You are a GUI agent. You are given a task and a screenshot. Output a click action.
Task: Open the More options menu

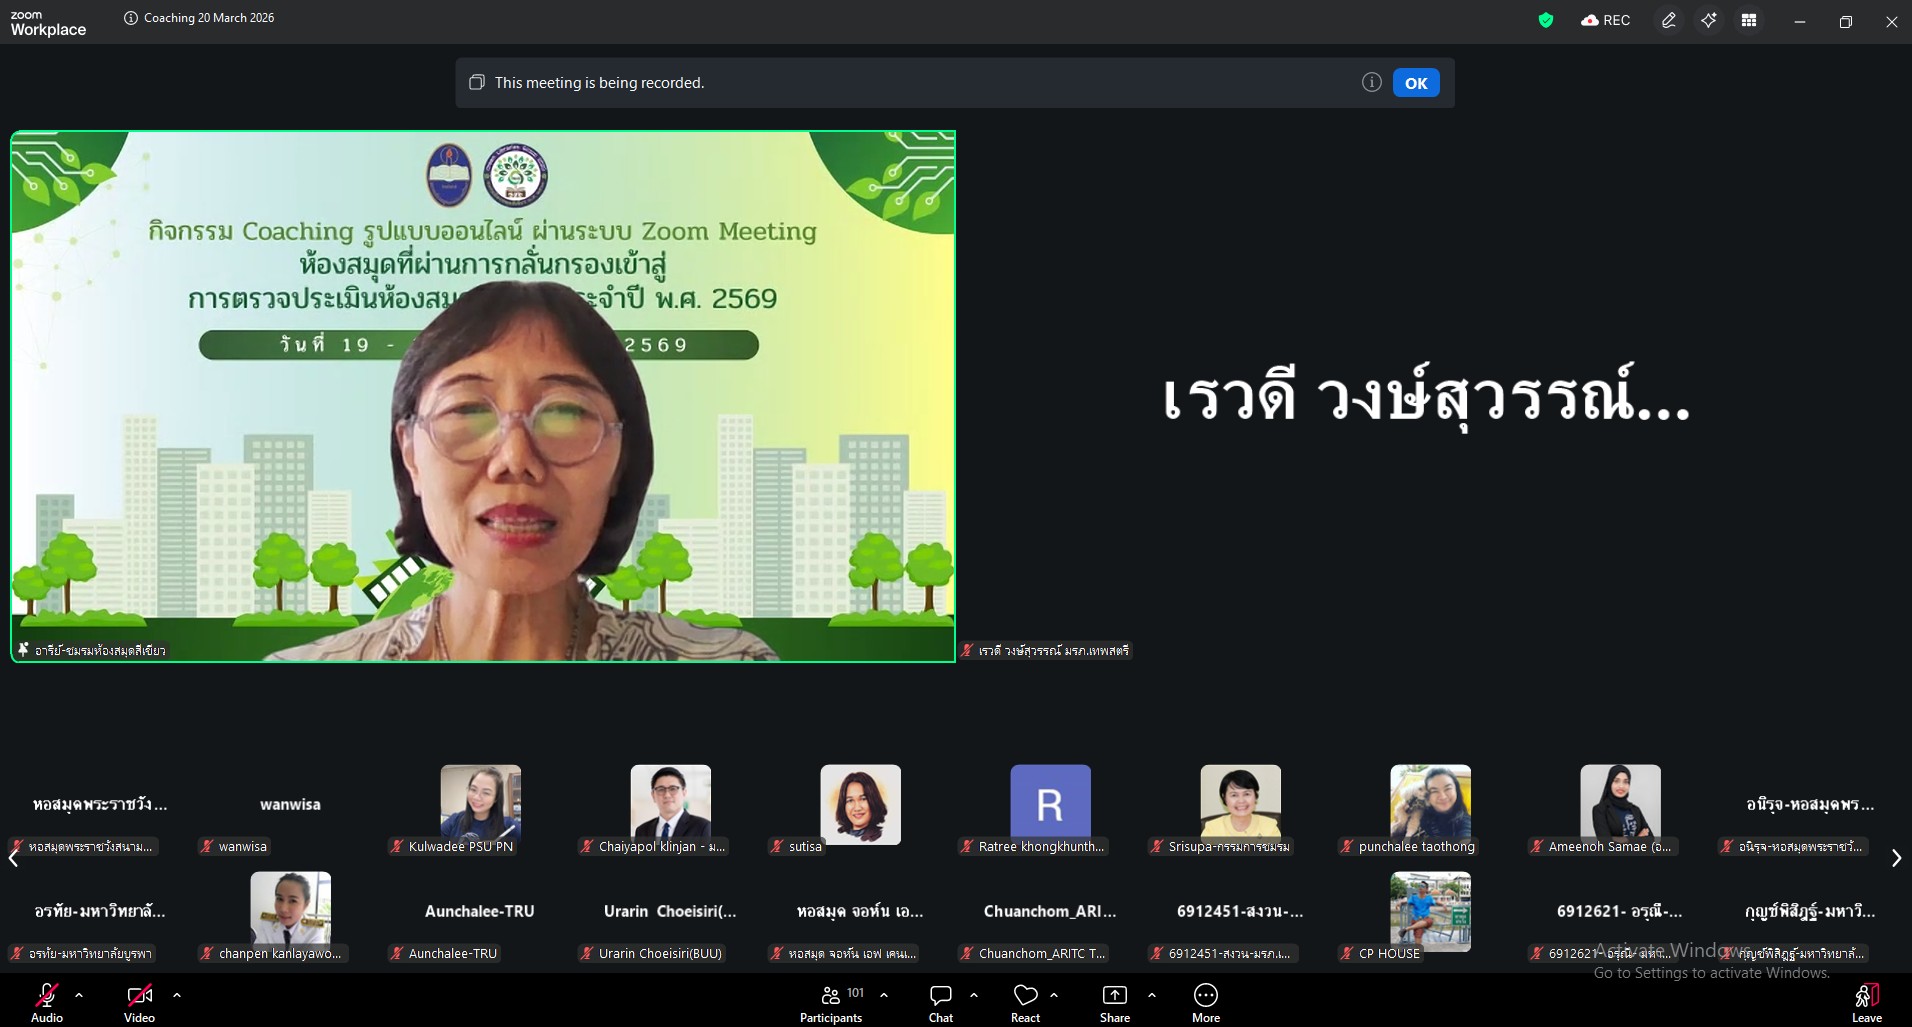tap(1205, 1003)
